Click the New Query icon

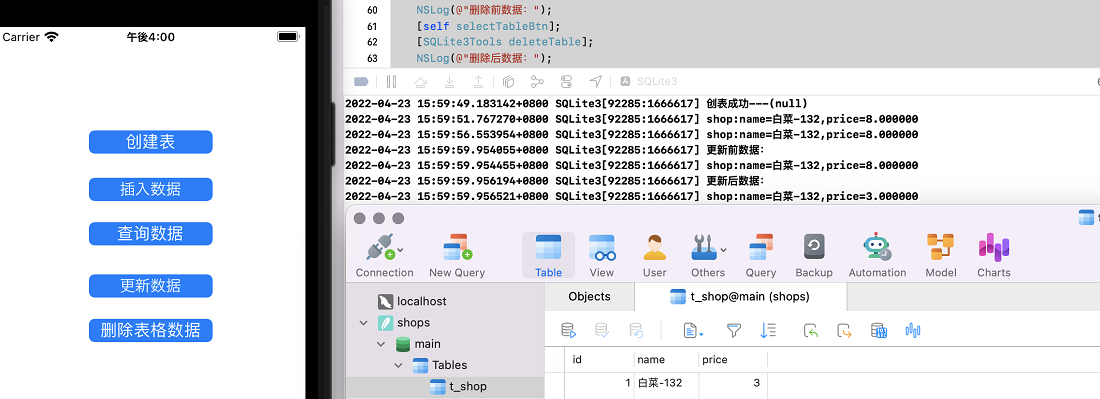457,256
